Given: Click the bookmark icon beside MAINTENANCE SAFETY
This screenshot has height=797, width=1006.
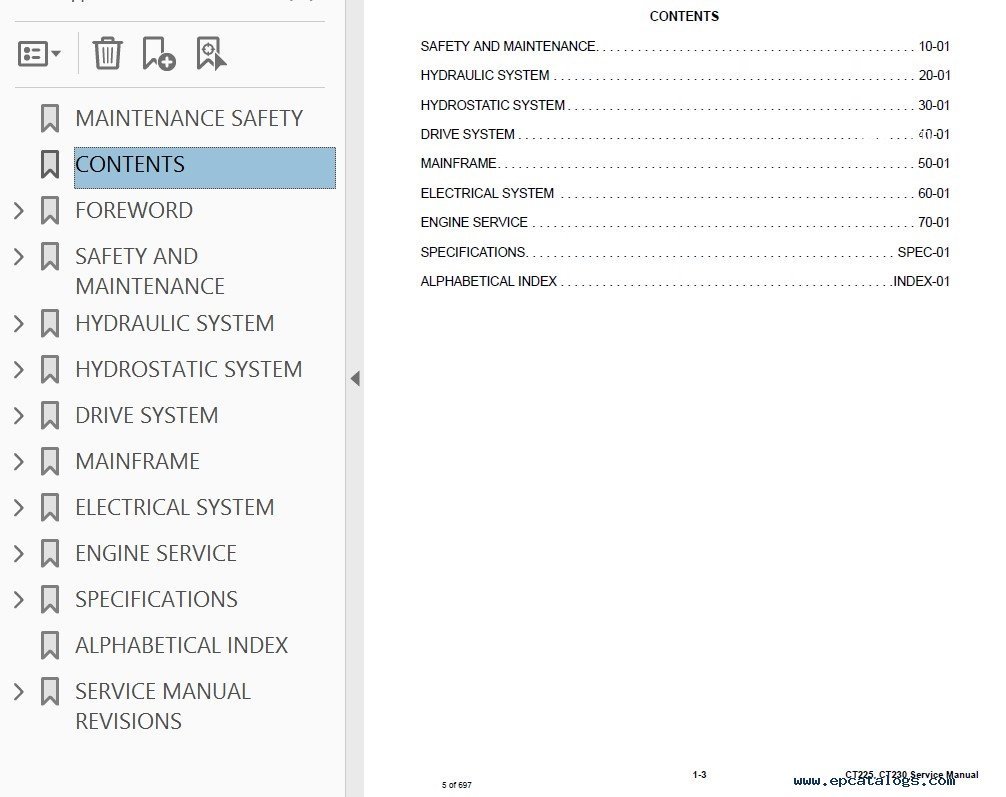Looking at the screenshot, I should coord(49,118).
